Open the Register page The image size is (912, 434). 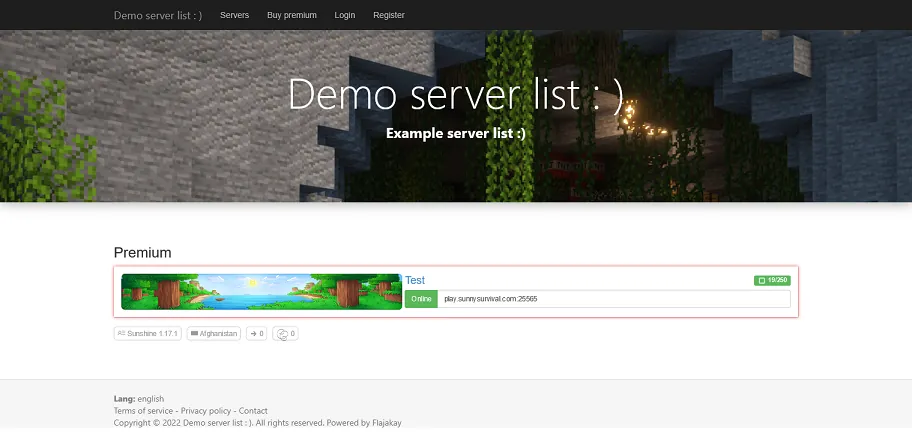click(389, 15)
